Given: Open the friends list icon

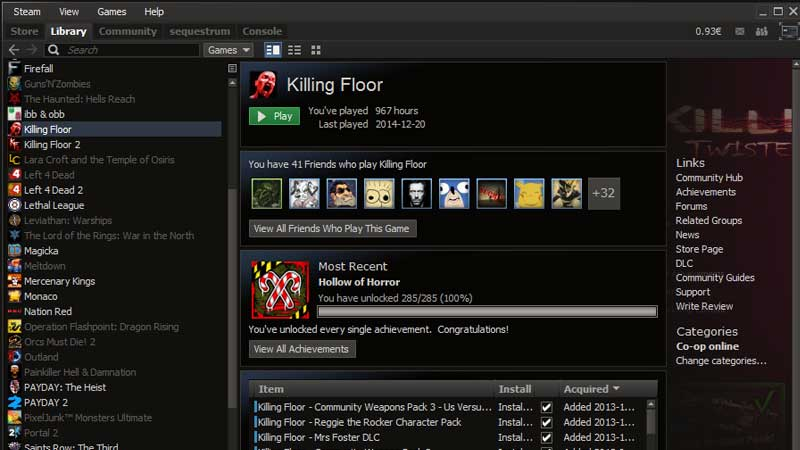Looking at the screenshot, I should coord(762,32).
